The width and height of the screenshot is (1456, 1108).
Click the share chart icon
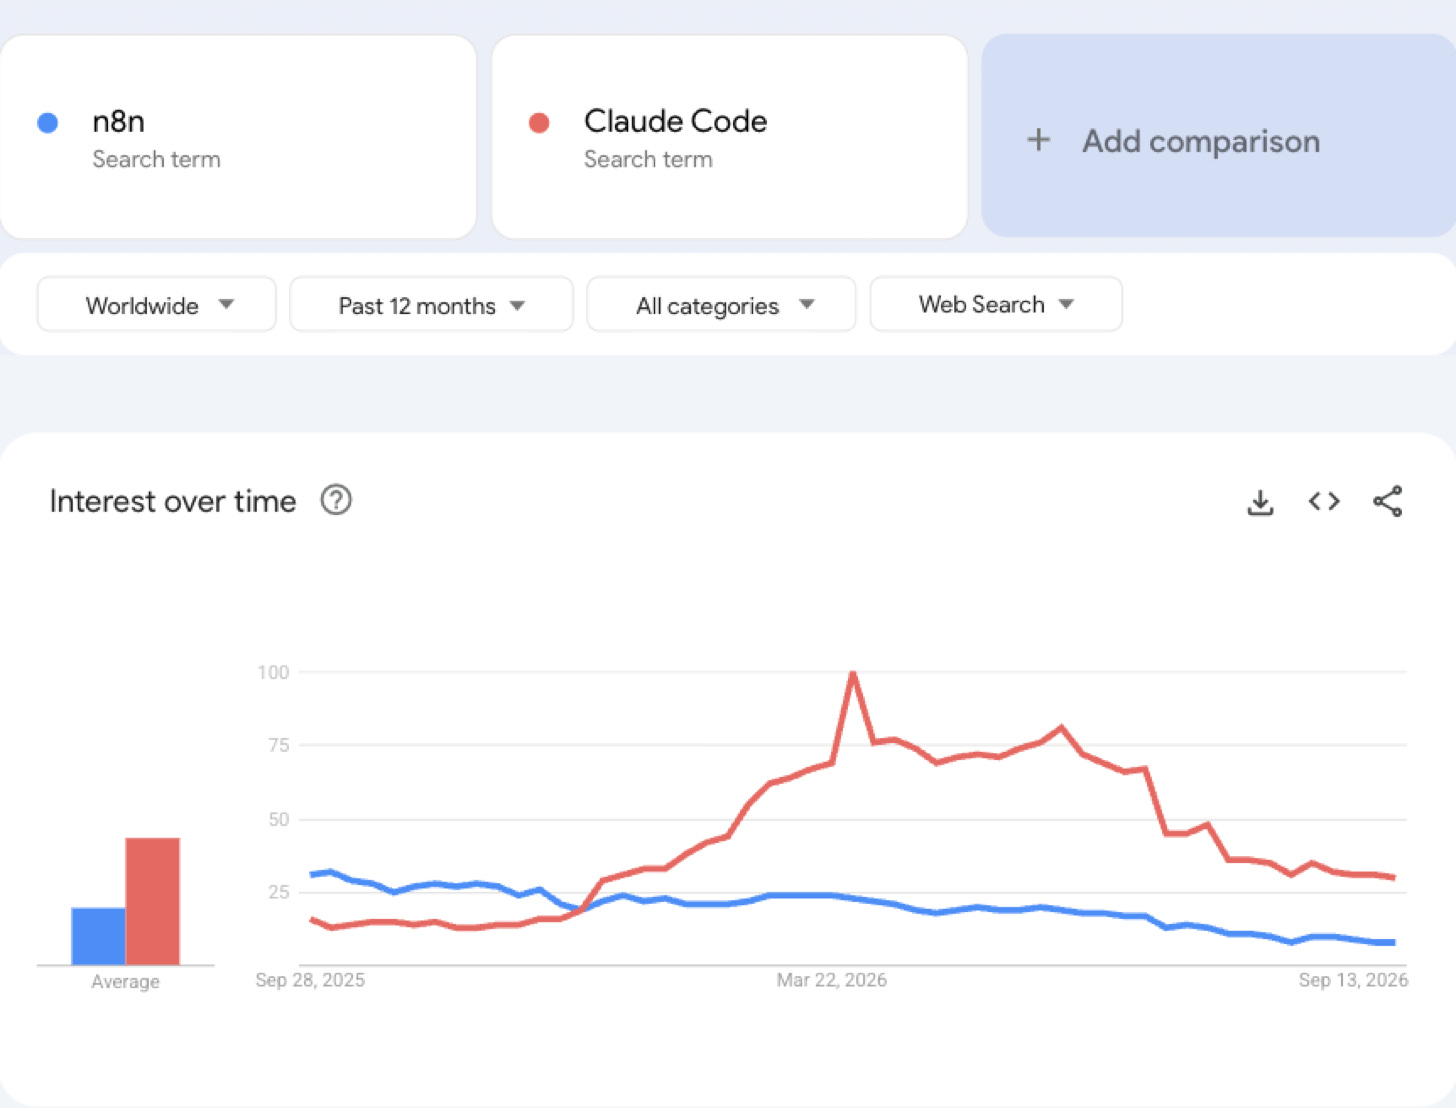[x=1387, y=501]
